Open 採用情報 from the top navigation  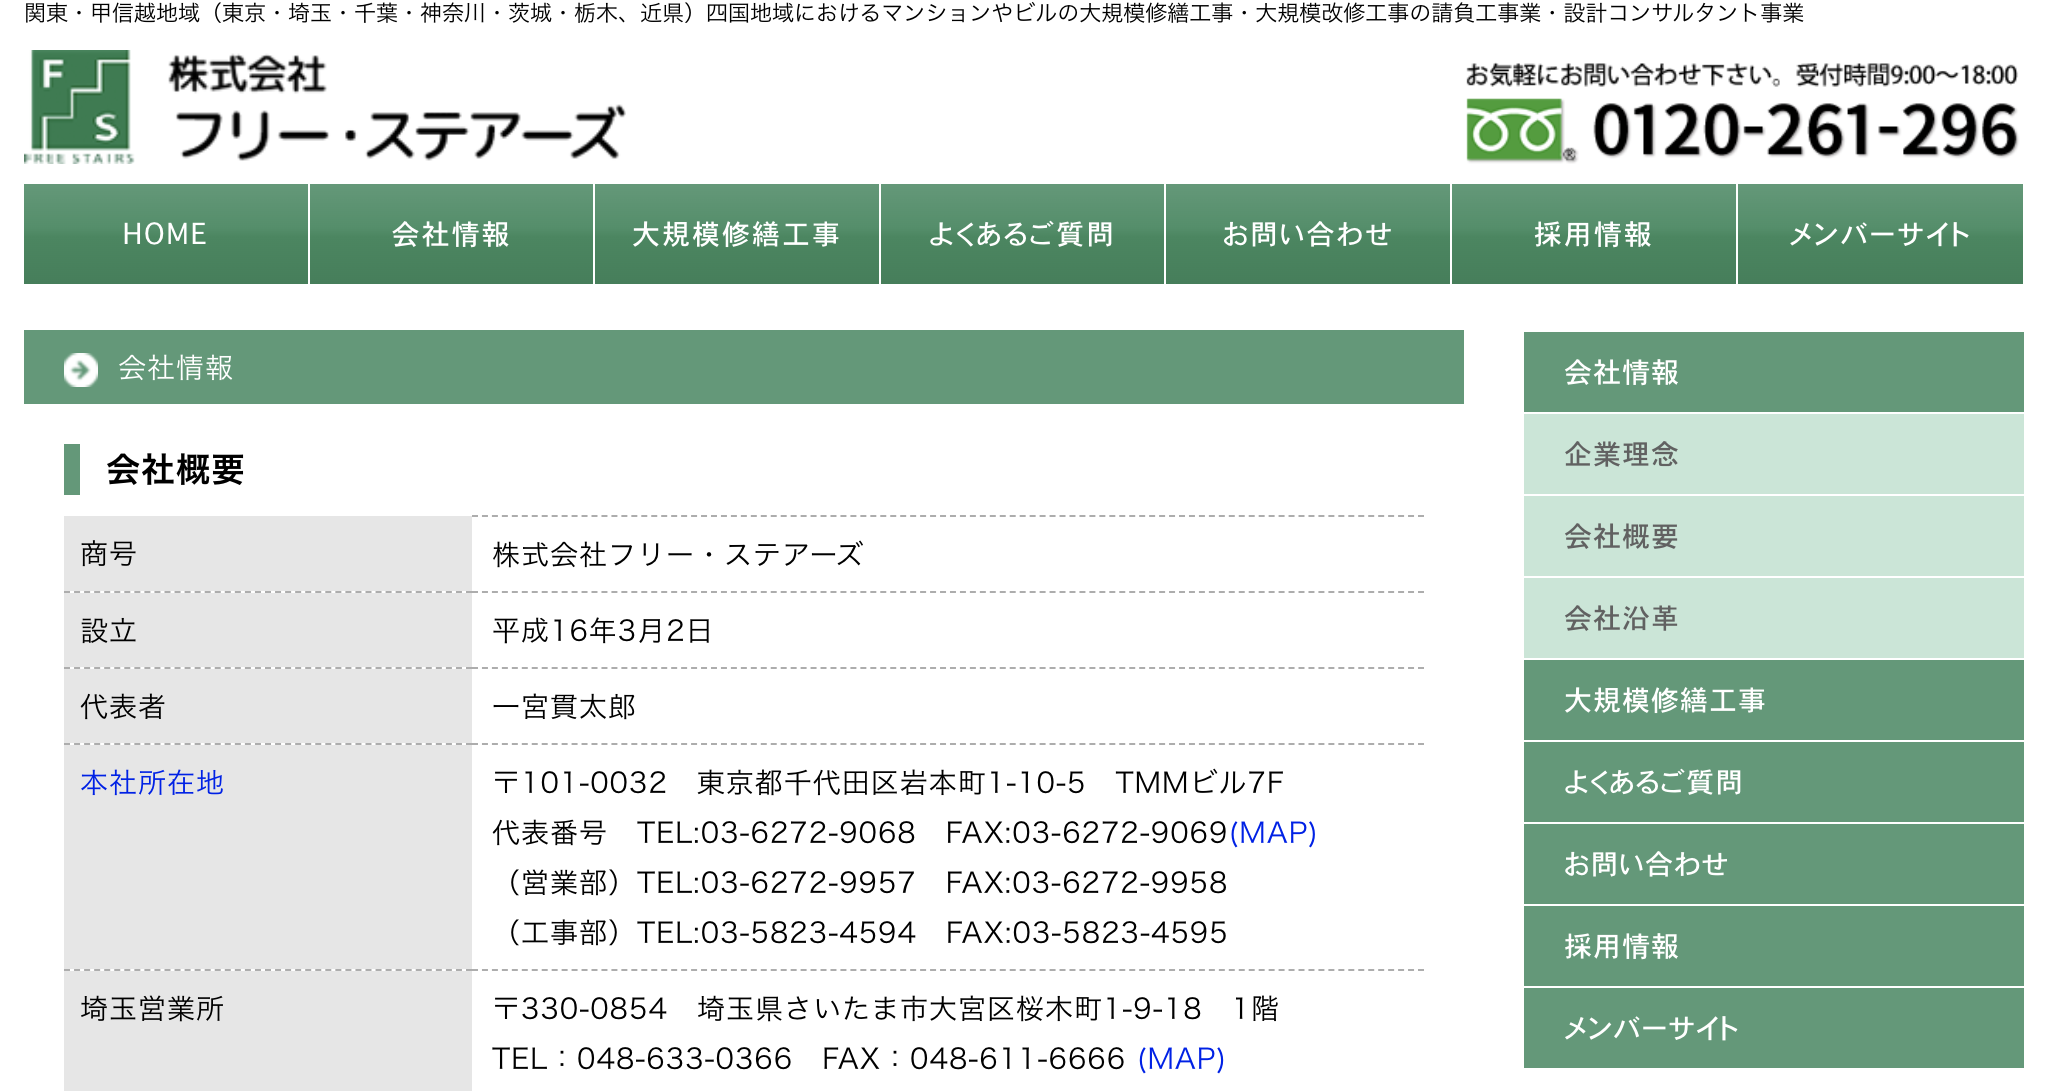1592,233
